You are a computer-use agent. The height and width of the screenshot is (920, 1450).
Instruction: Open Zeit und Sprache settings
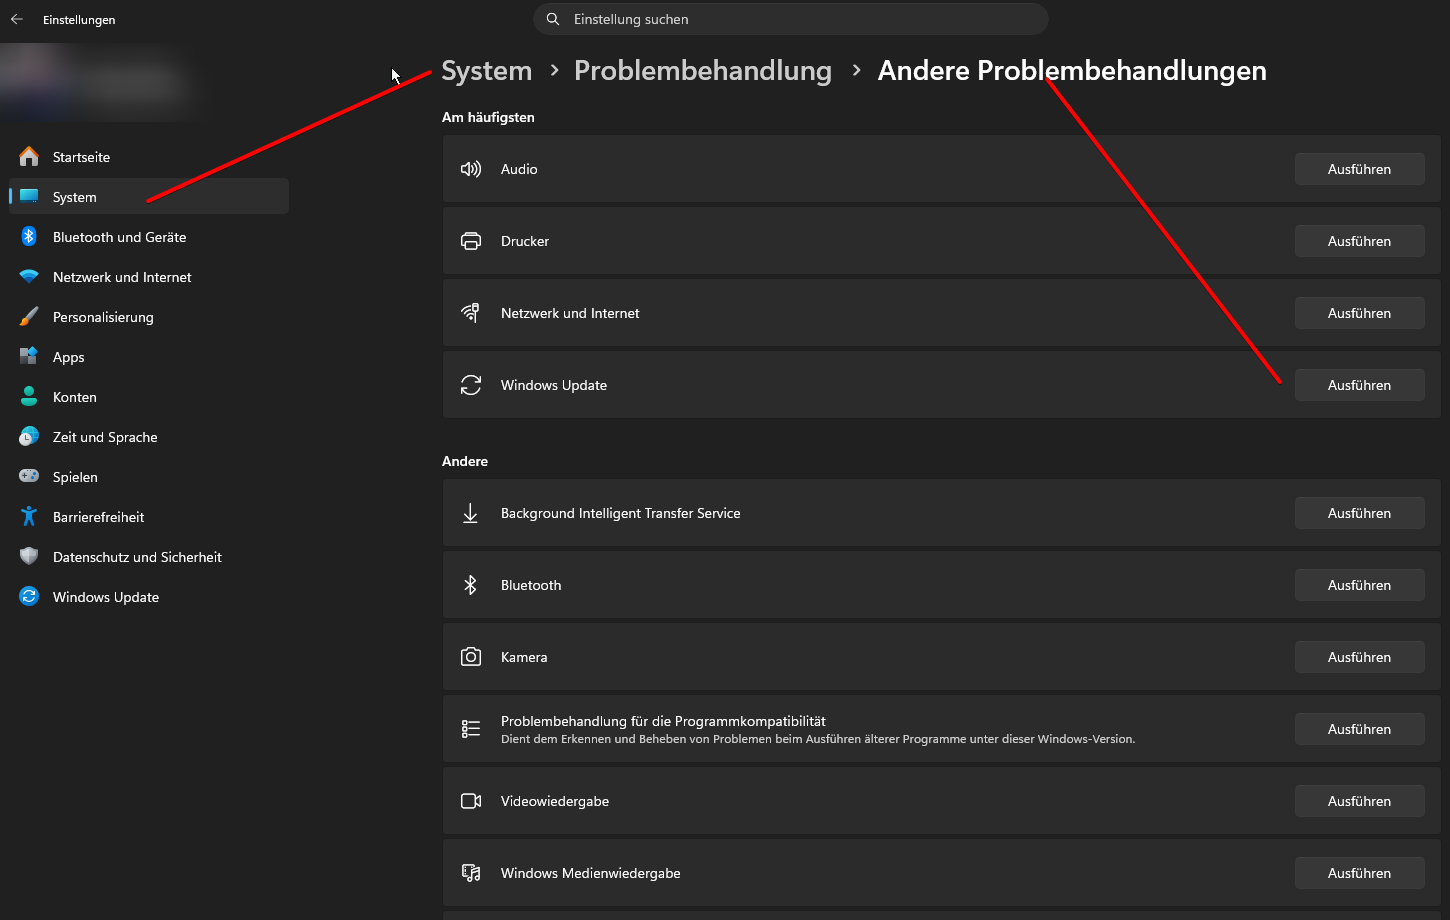(x=149, y=437)
